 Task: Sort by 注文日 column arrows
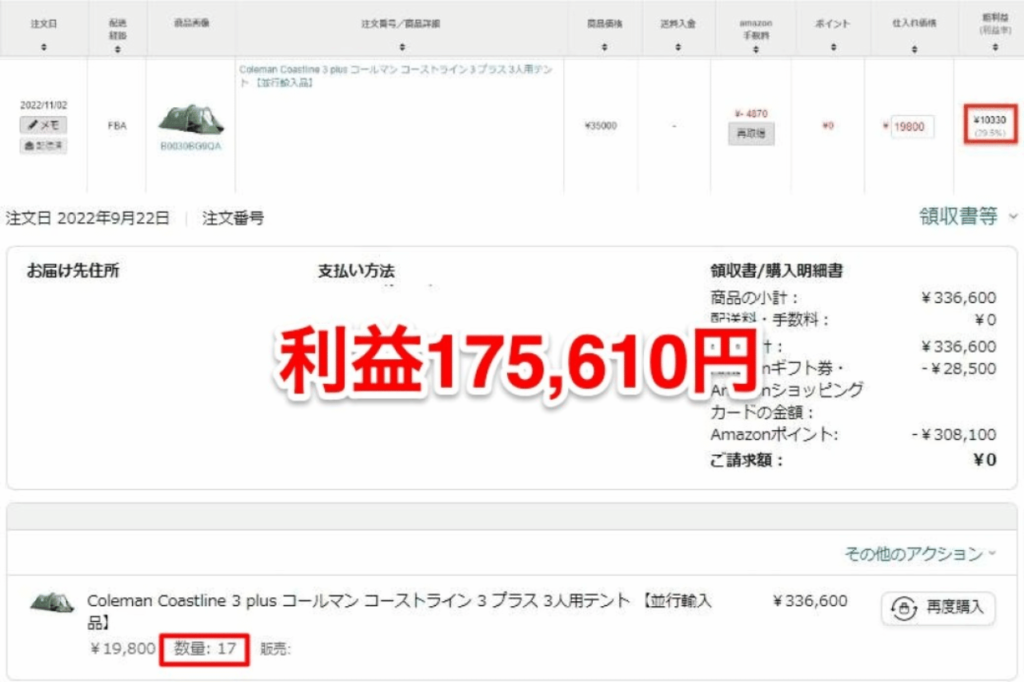44,47
